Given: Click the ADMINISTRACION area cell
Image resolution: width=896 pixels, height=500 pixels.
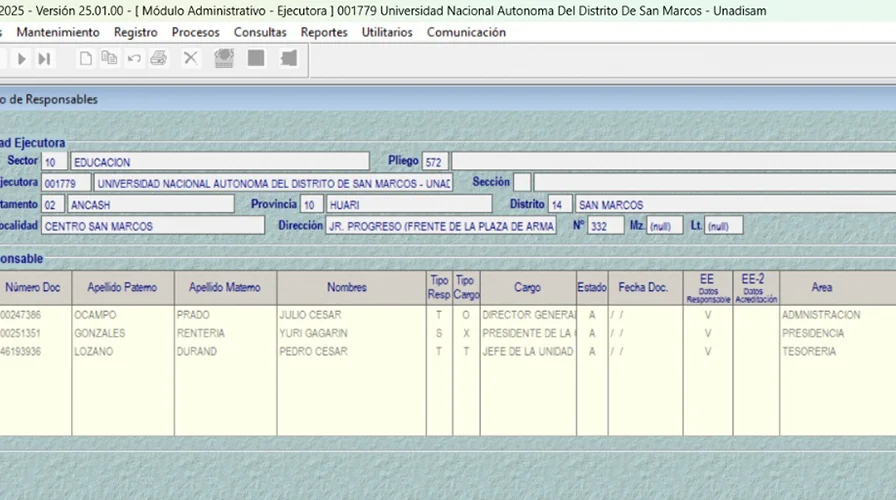Looking at the screenshot, I should tap(838, 315).
